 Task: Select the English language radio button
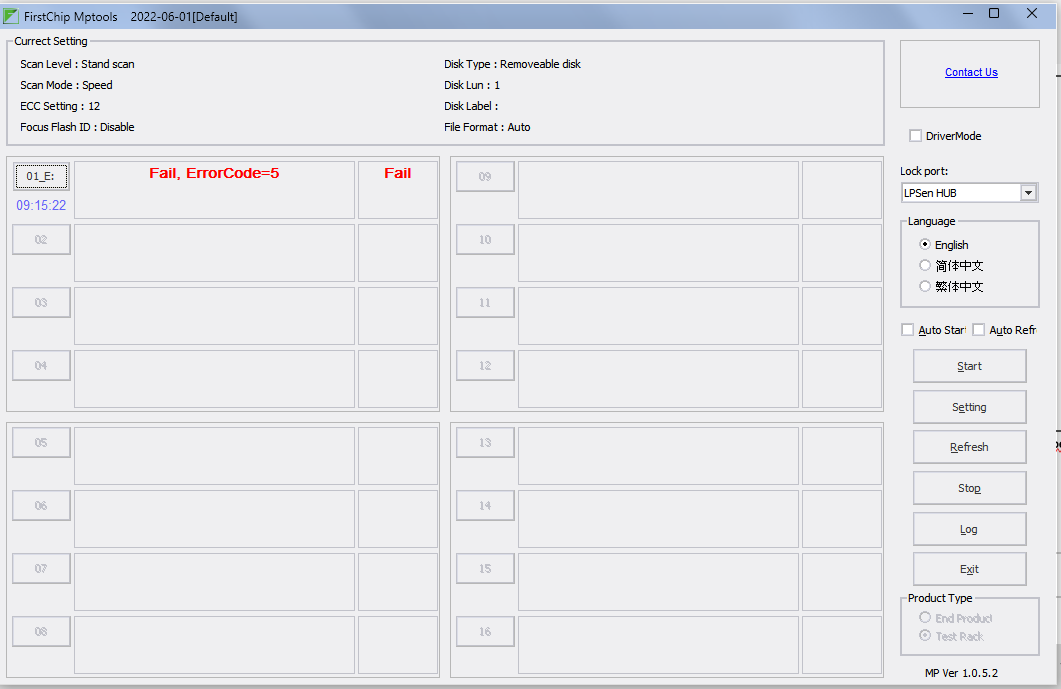pyautogui.click(x=925, y=245)
